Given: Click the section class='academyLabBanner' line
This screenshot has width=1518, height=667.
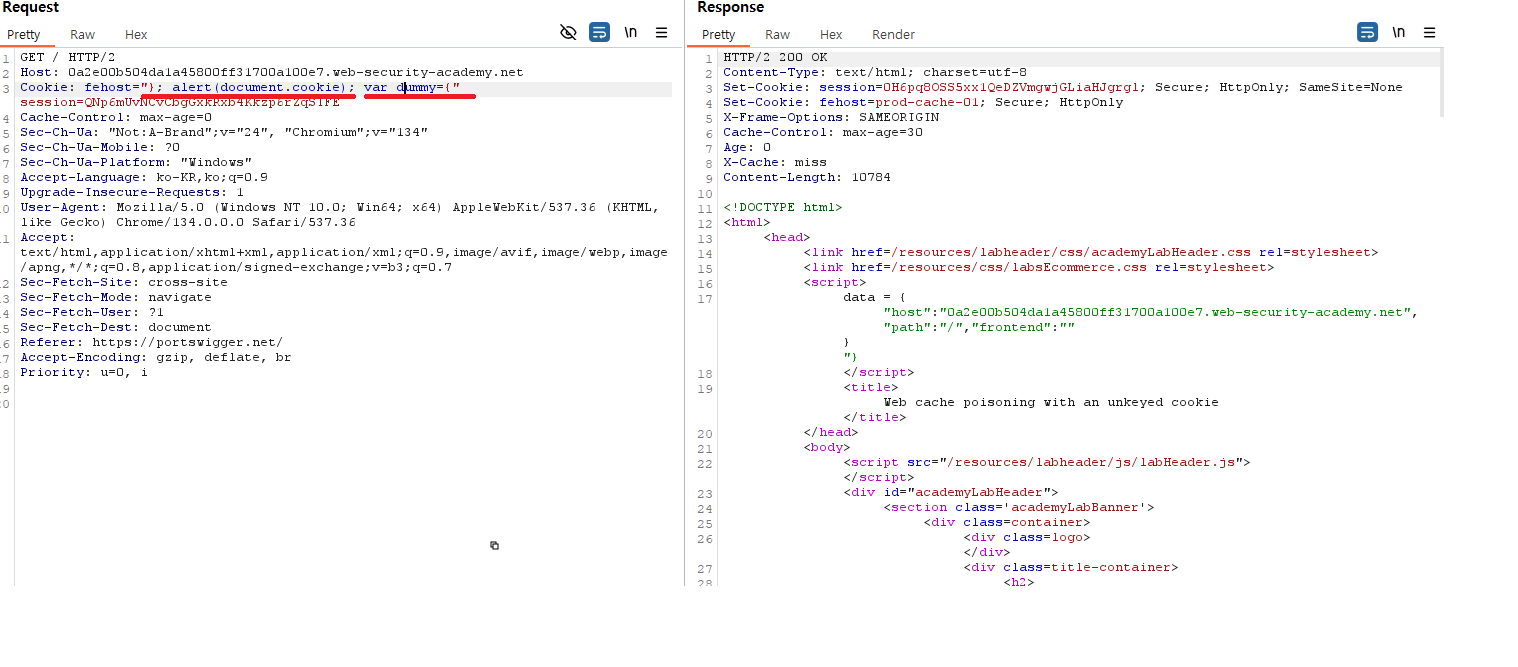Looking at the screenshot, I should [1019, 507].
